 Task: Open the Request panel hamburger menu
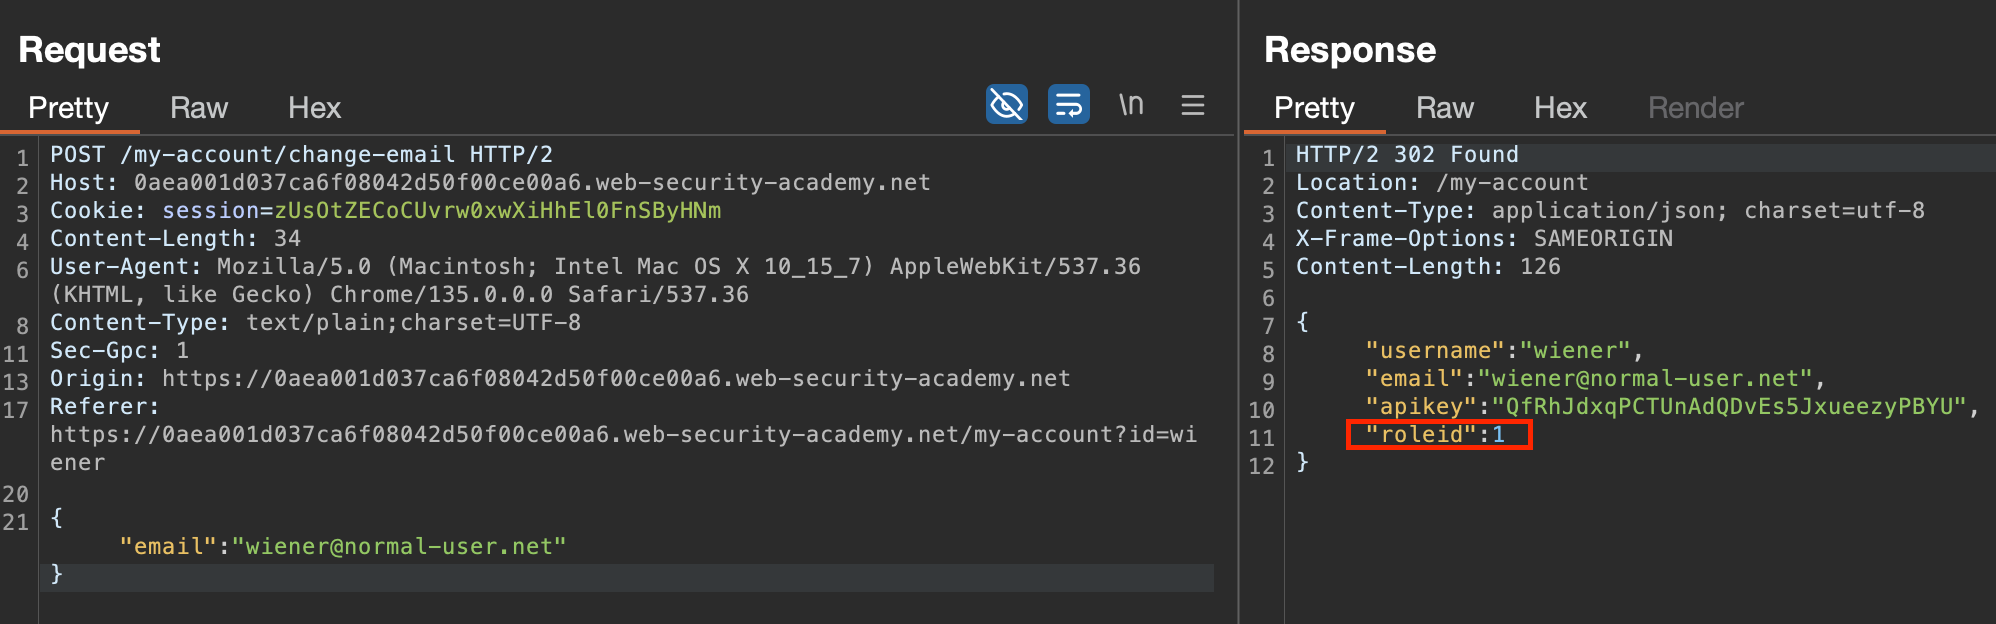[x=1192, y=105]
